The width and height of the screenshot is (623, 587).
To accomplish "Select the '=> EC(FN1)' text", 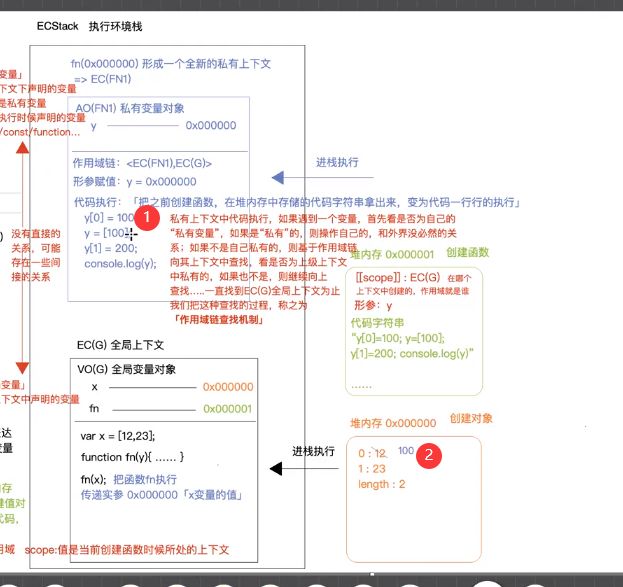I will pyautogui.click(x=103, y=79).
